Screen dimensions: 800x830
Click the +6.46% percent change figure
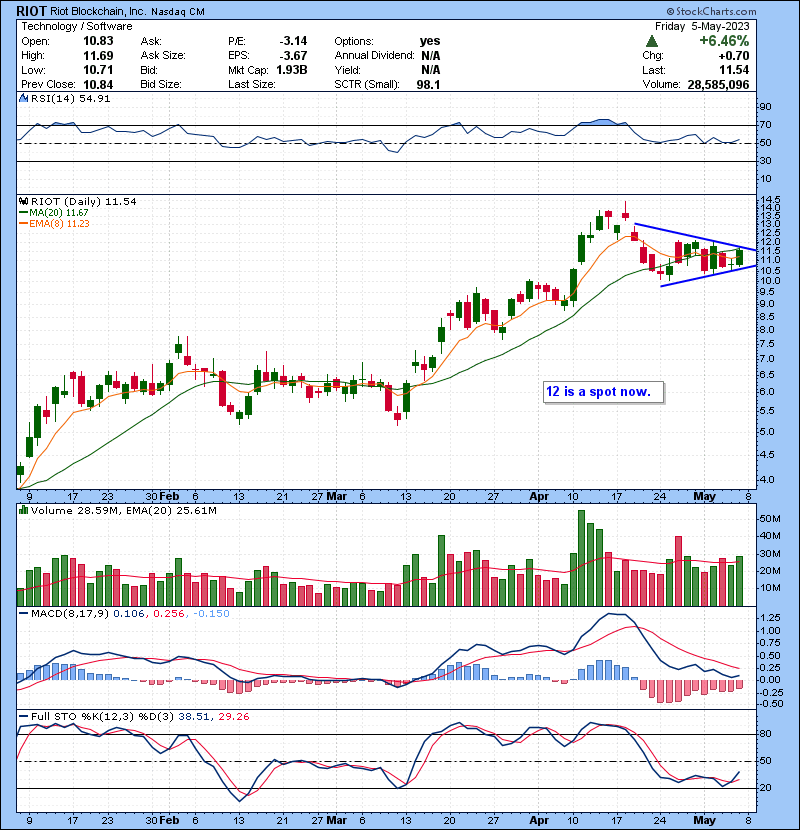pyautogui.click(x=724, y=41)
